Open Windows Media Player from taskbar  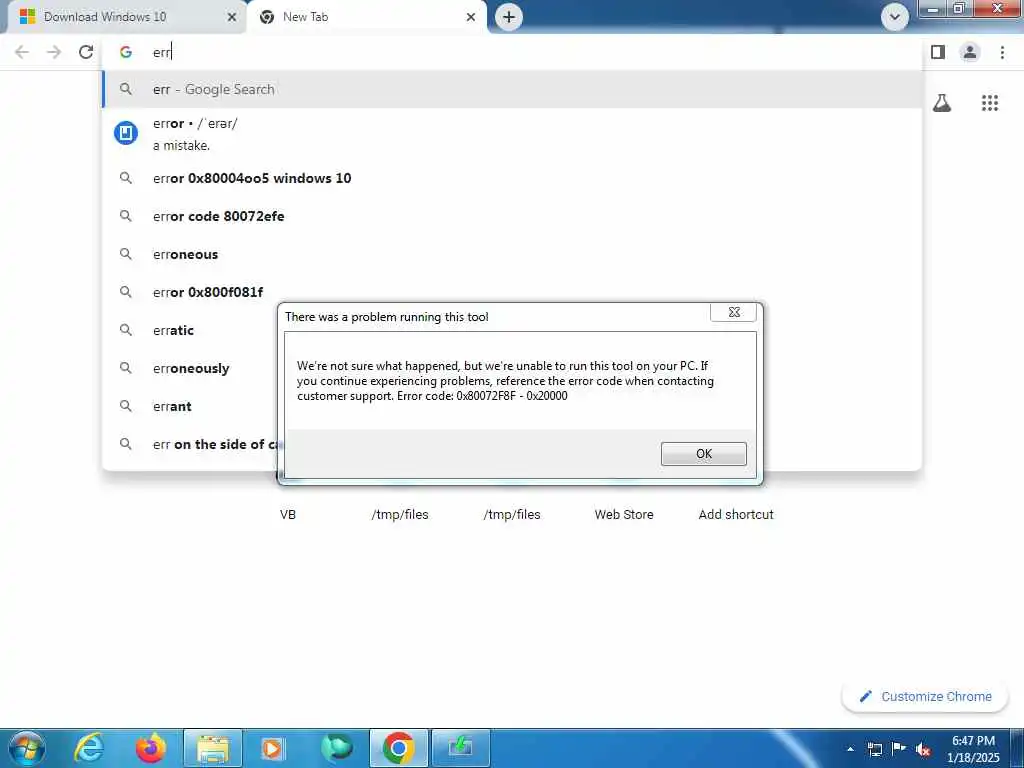tap(274, 748)
